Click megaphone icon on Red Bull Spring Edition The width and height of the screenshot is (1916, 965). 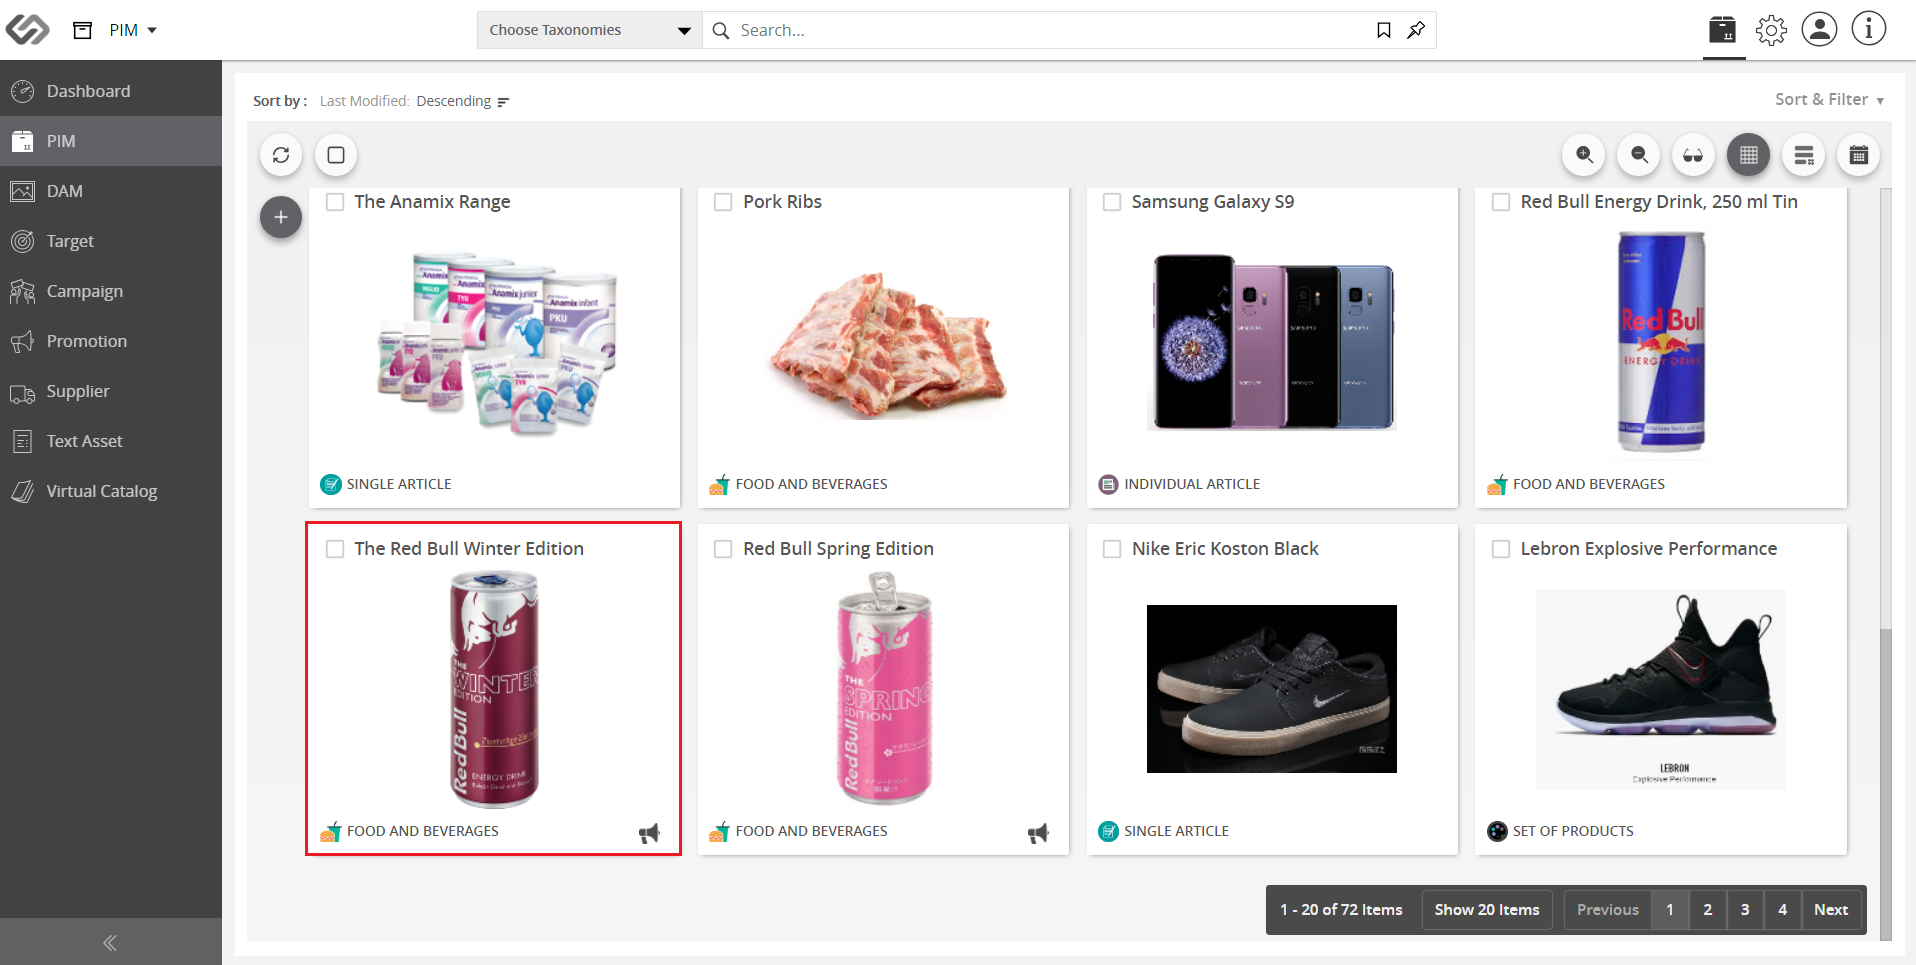click(x=1038, y=833)
